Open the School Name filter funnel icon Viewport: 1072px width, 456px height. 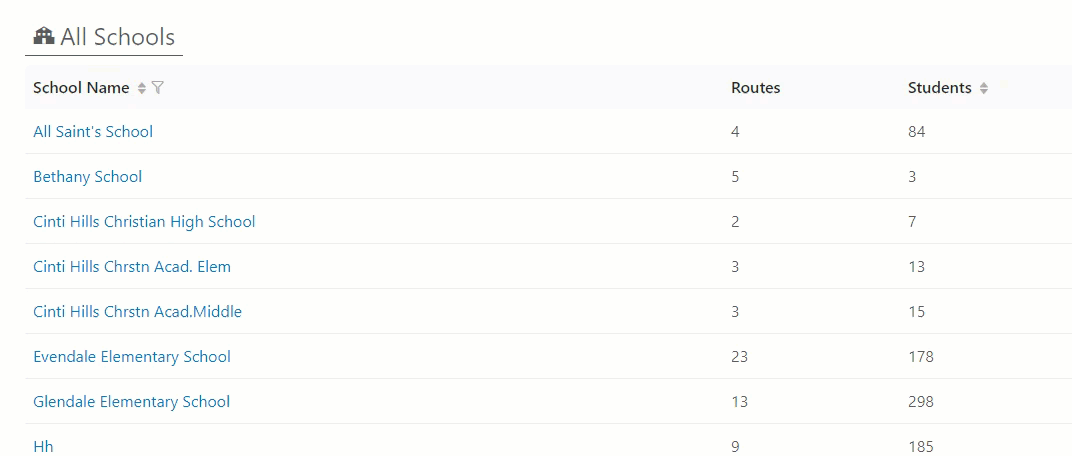tap(157, 88)
